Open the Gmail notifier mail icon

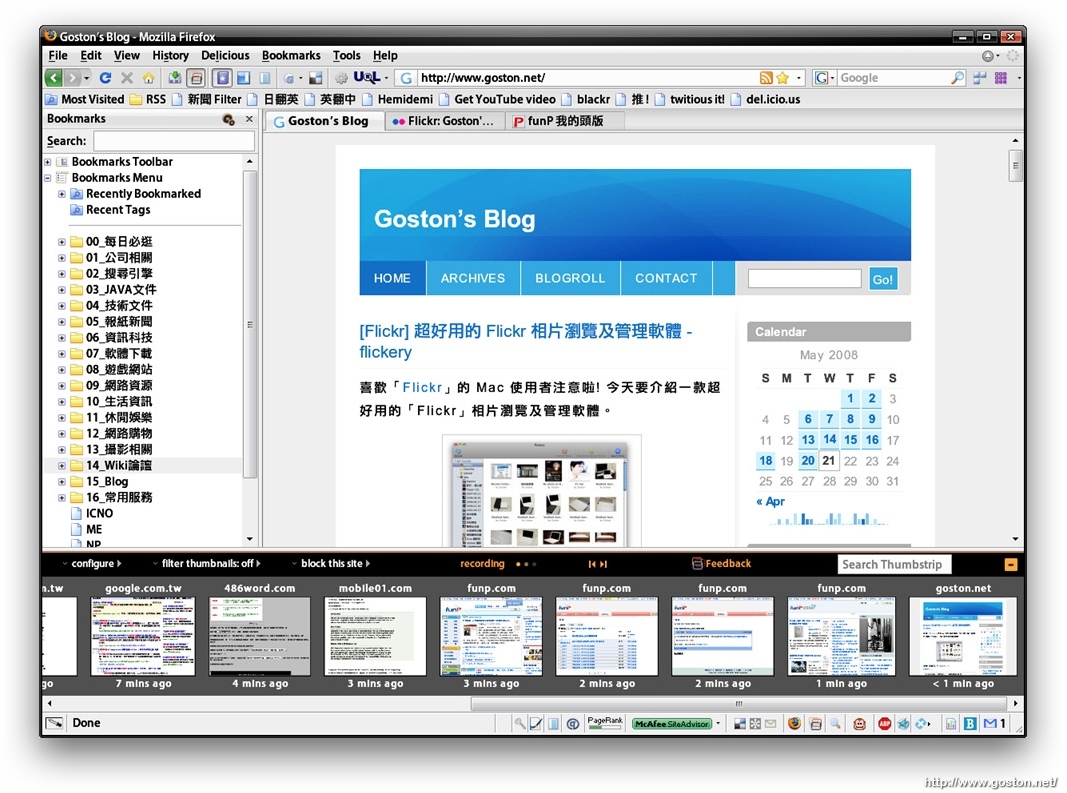click(990, 723)
